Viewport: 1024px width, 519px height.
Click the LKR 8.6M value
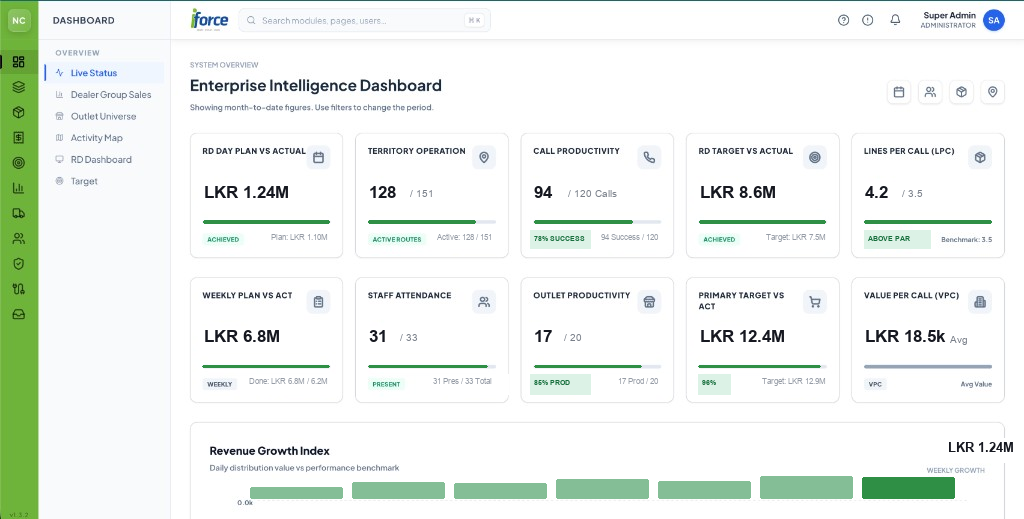[738, 192]
